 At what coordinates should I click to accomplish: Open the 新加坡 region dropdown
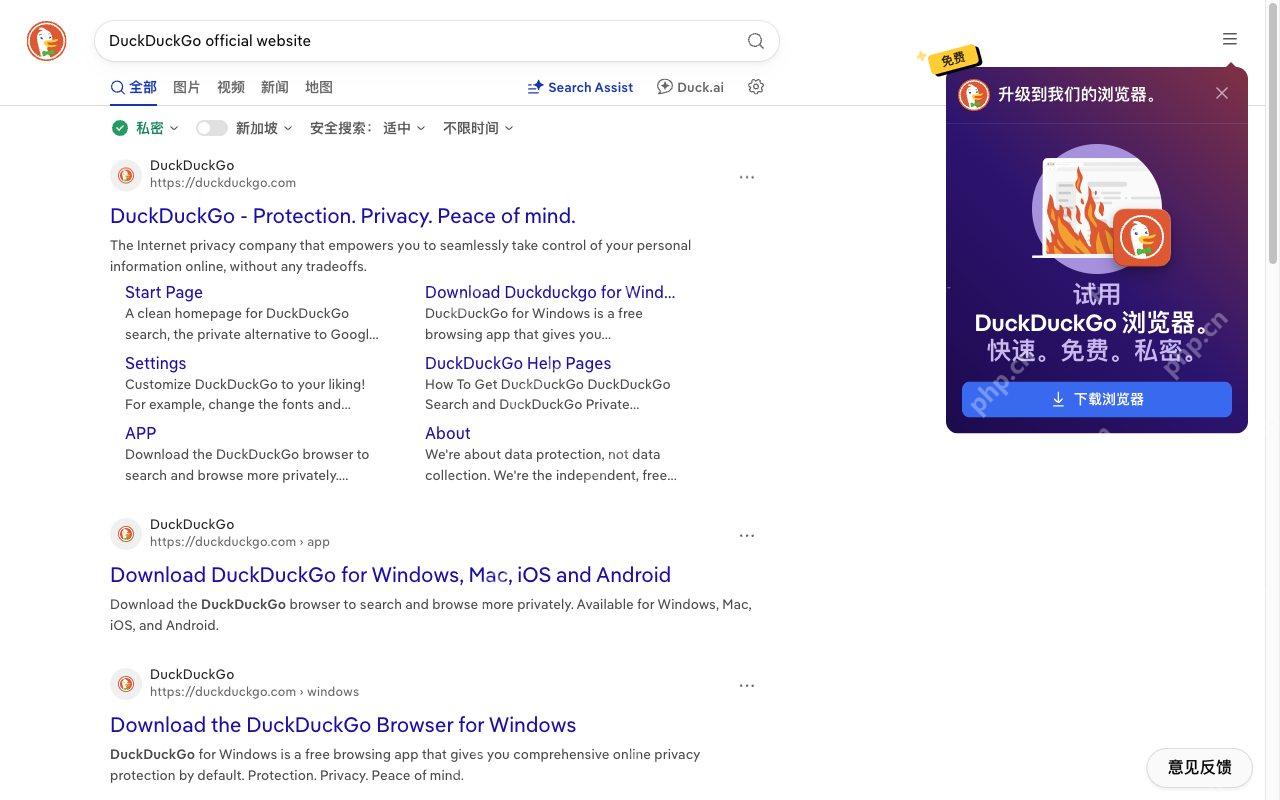[264, 128]
